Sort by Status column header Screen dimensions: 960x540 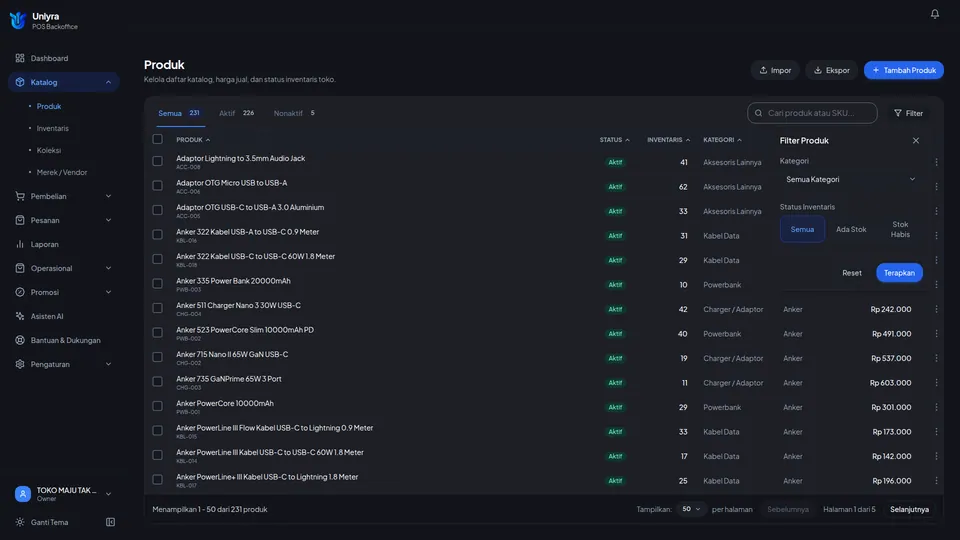click(614, 140)
